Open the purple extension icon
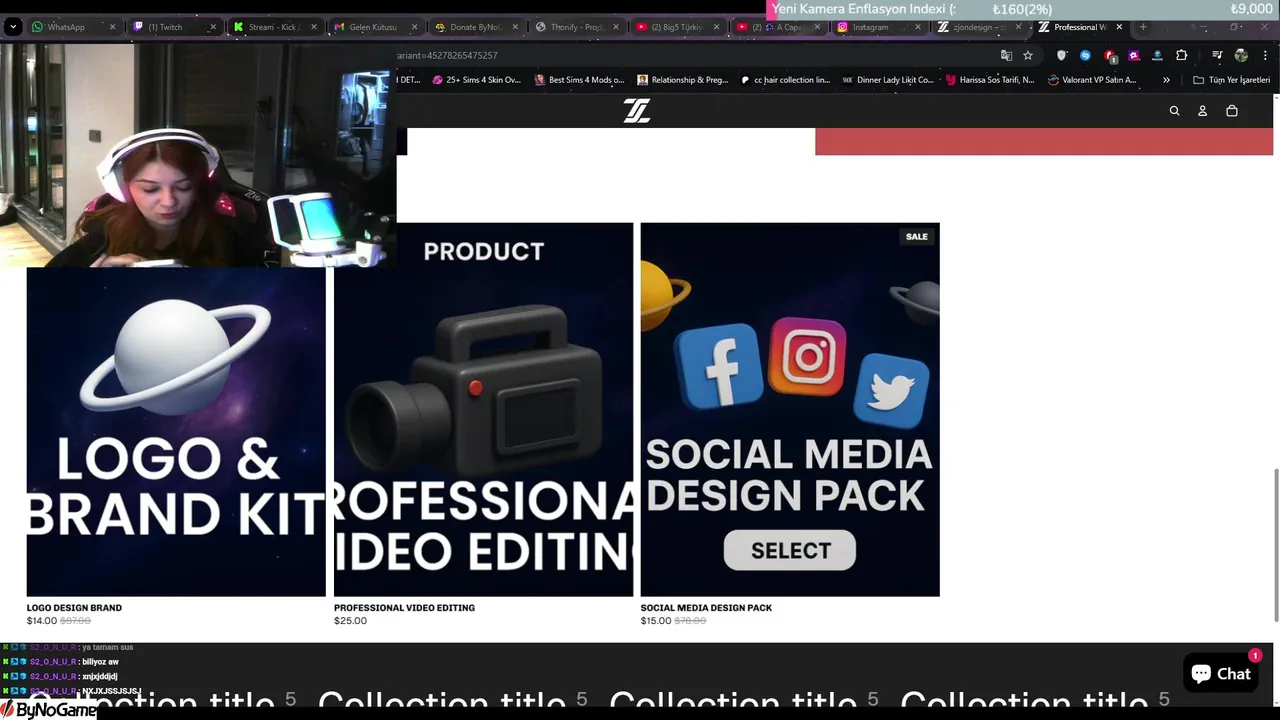Screen dimensions: 1280x720 point(1133,55)
